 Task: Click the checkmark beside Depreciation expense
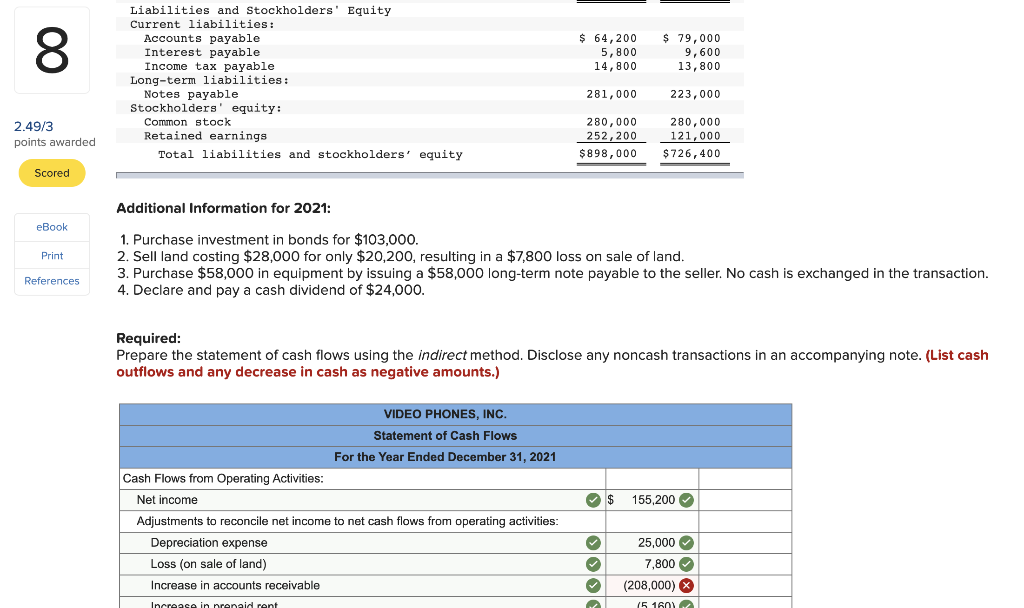click(x=592, y=541)
